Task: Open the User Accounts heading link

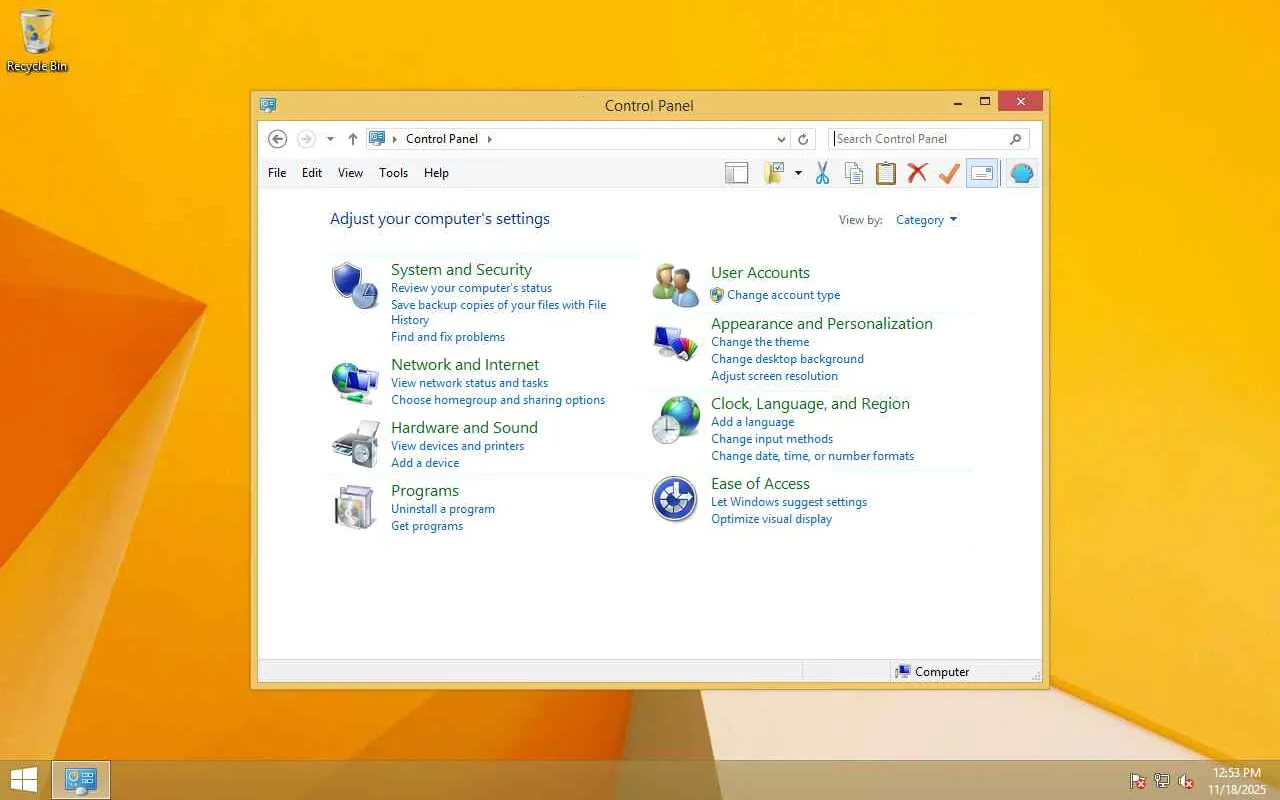Action: point(760,273)
